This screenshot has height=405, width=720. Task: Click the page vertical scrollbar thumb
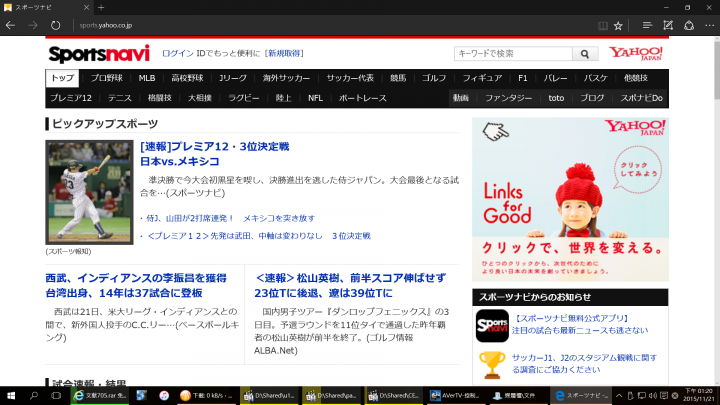tap(716, 69)
